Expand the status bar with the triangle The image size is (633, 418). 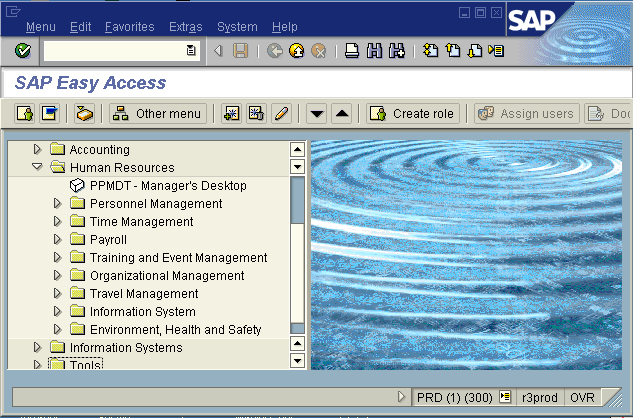point(402,397)
